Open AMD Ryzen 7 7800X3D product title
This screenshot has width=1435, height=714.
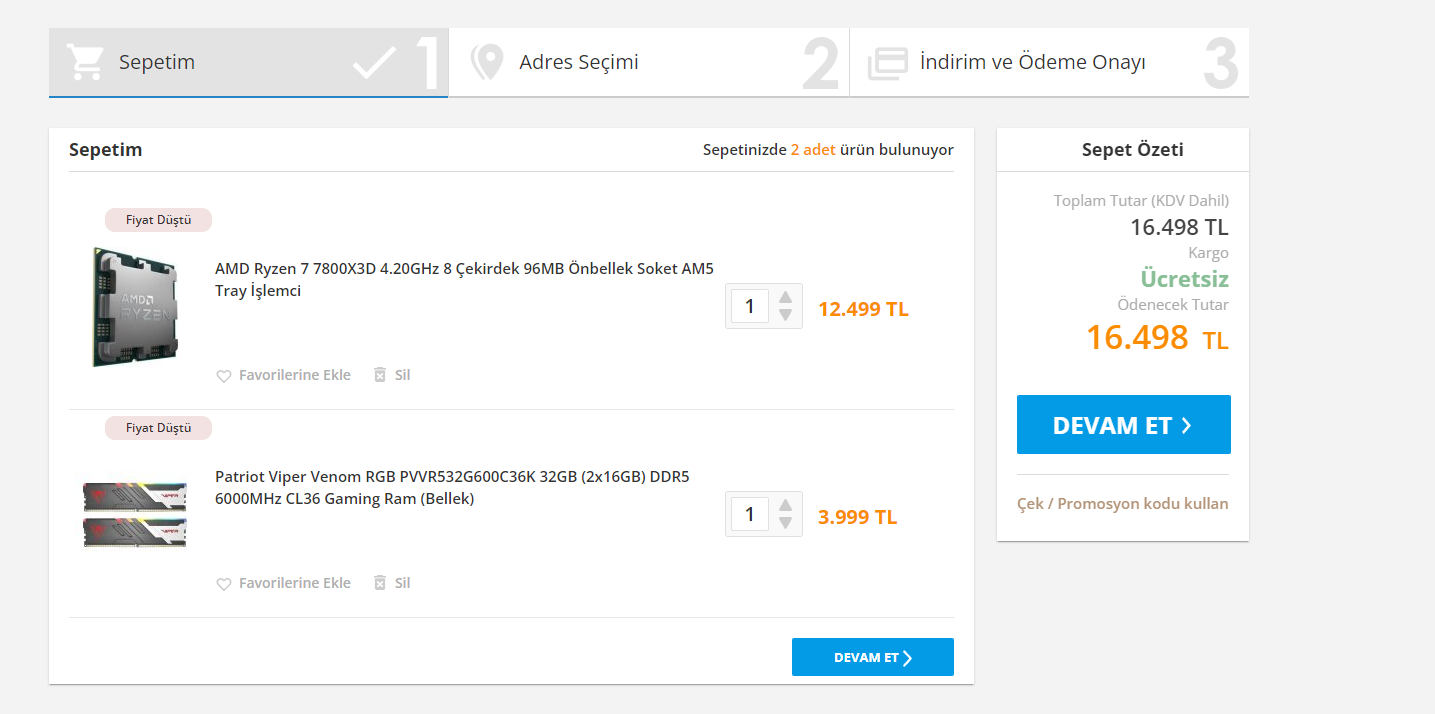point(465,280)
